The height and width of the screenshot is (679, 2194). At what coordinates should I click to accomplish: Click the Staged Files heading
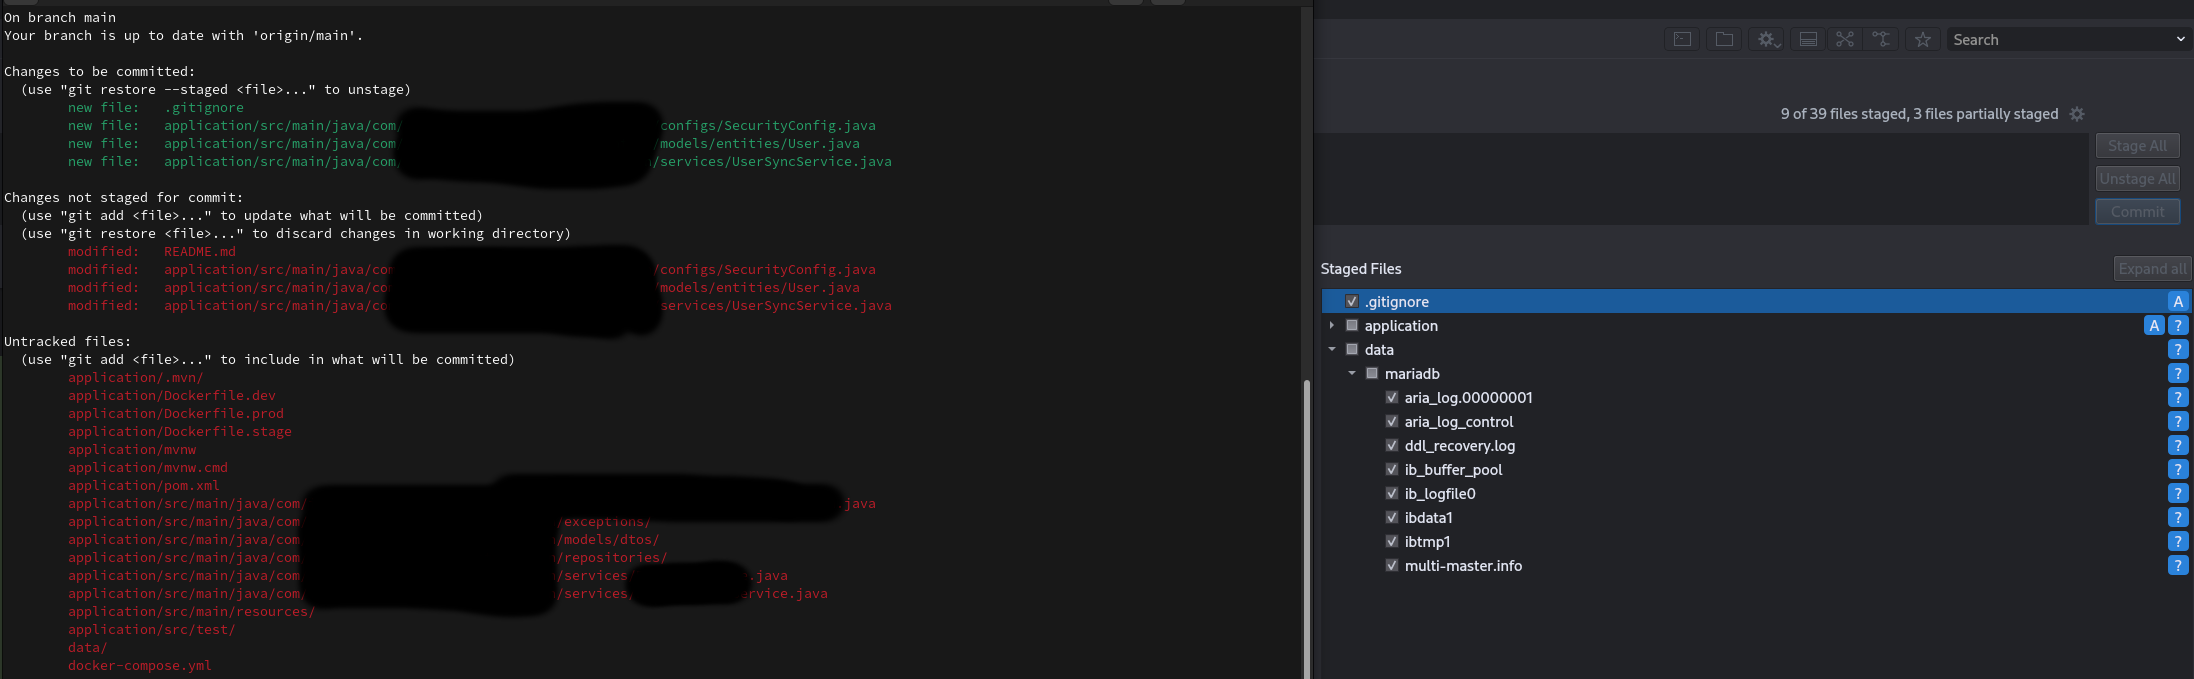tap(1361, 268)
